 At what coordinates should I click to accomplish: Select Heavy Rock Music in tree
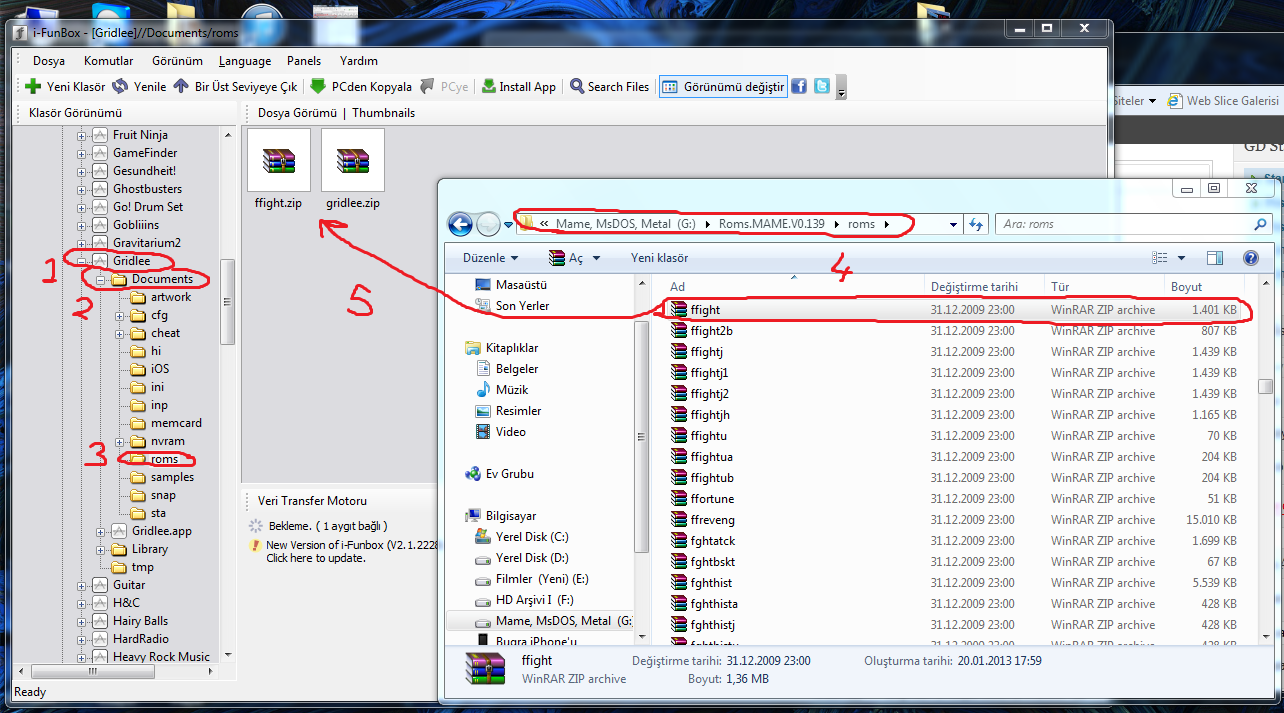point(161,657)
